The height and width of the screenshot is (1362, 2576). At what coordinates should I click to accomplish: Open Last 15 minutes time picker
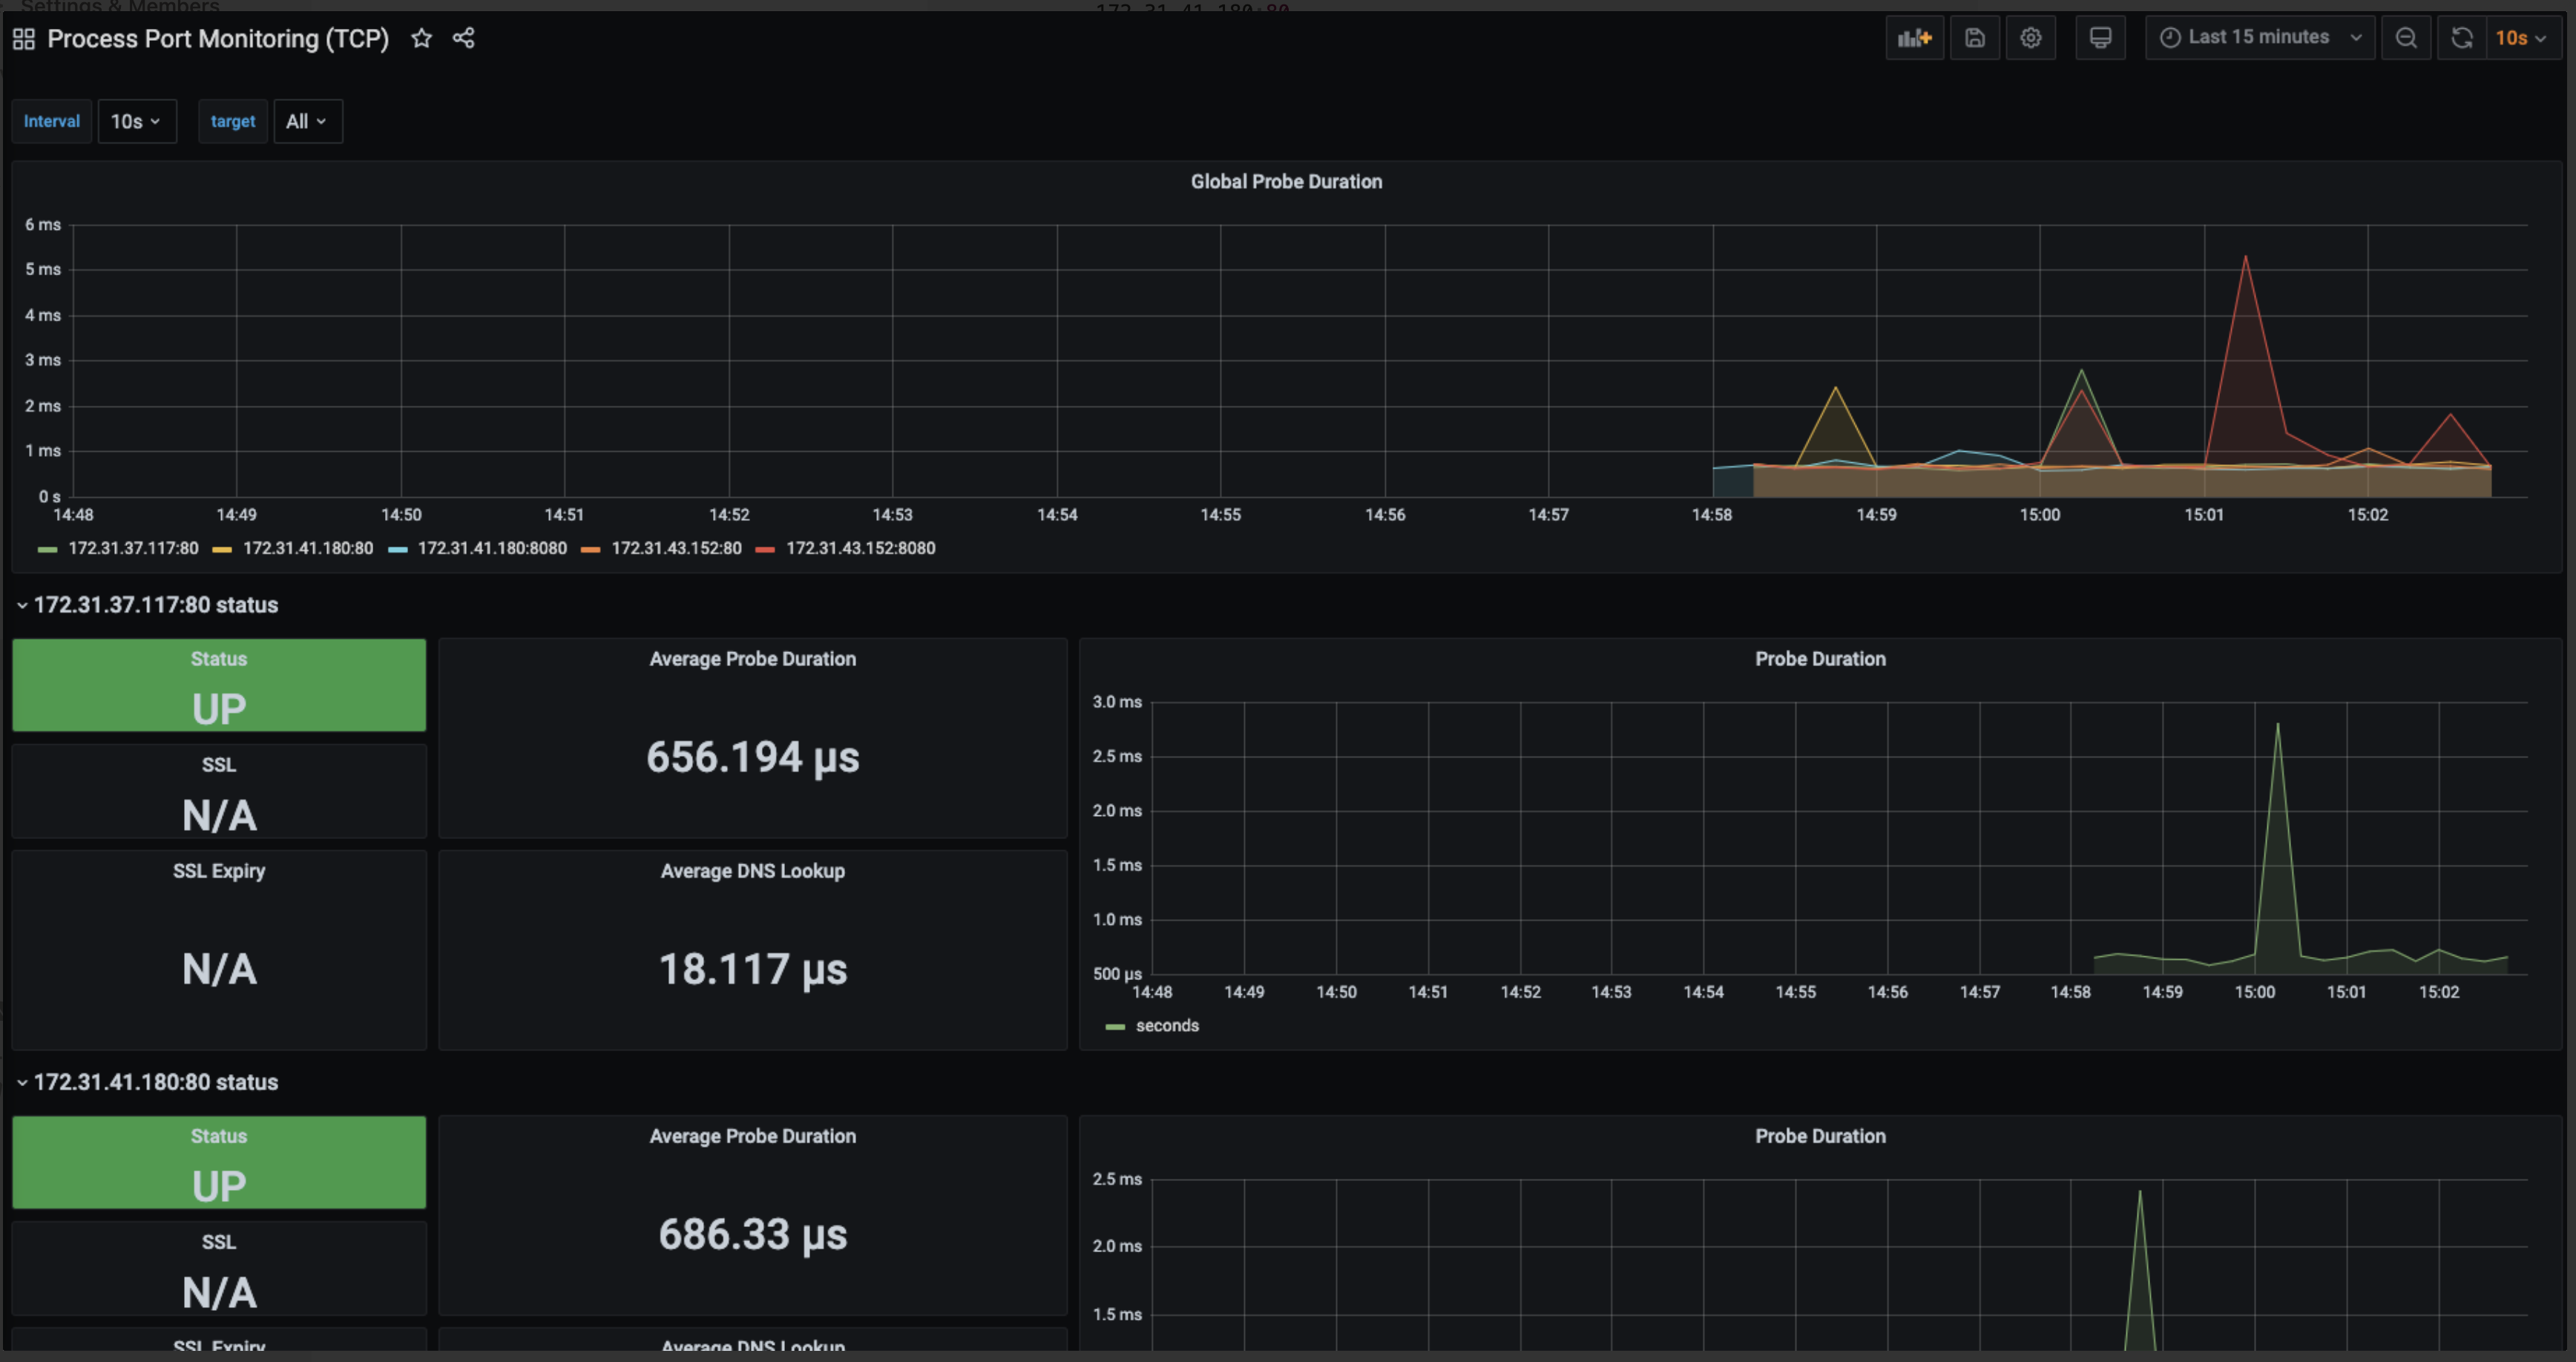pyautogui.click(x=2259, y=38)
